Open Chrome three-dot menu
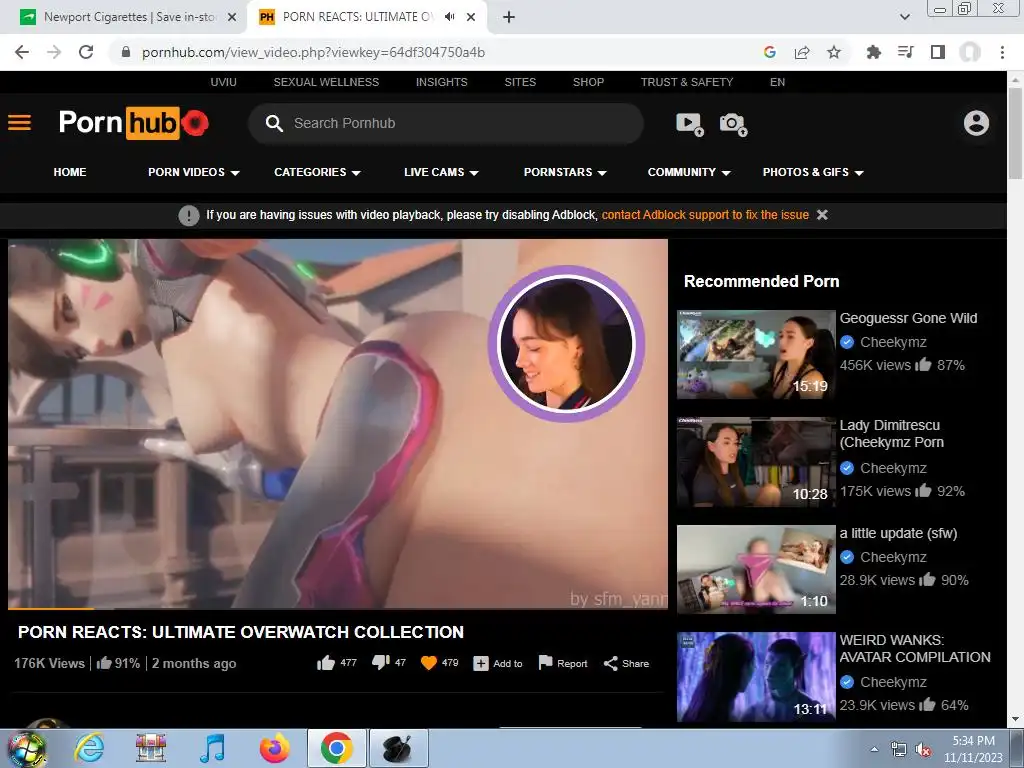The width and height of the screenshot is (1024, 768). 1002,52
